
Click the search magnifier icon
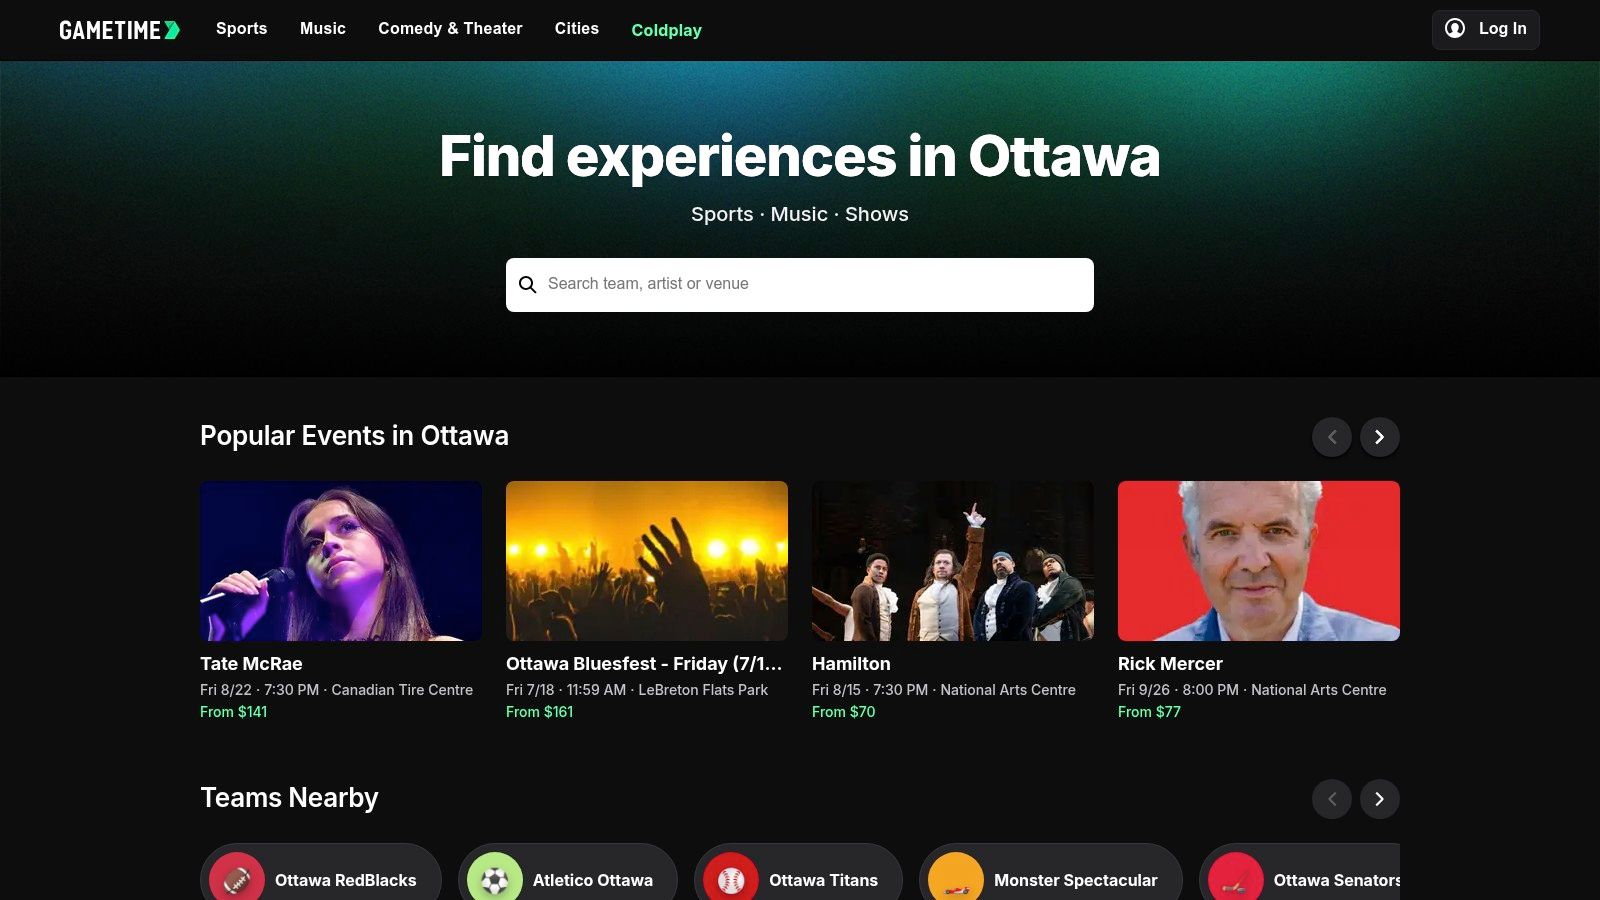click(x=528, y=285)
